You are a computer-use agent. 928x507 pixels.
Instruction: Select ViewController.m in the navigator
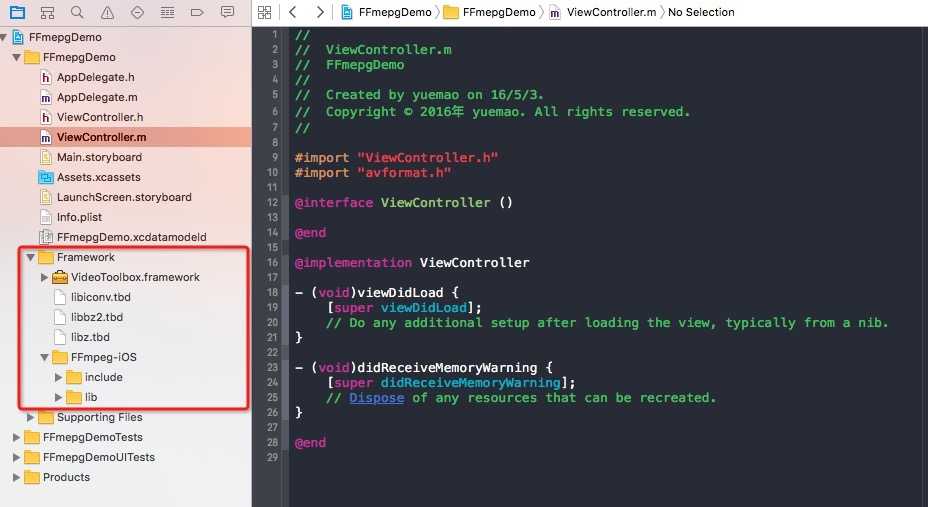tap(101, 137)
